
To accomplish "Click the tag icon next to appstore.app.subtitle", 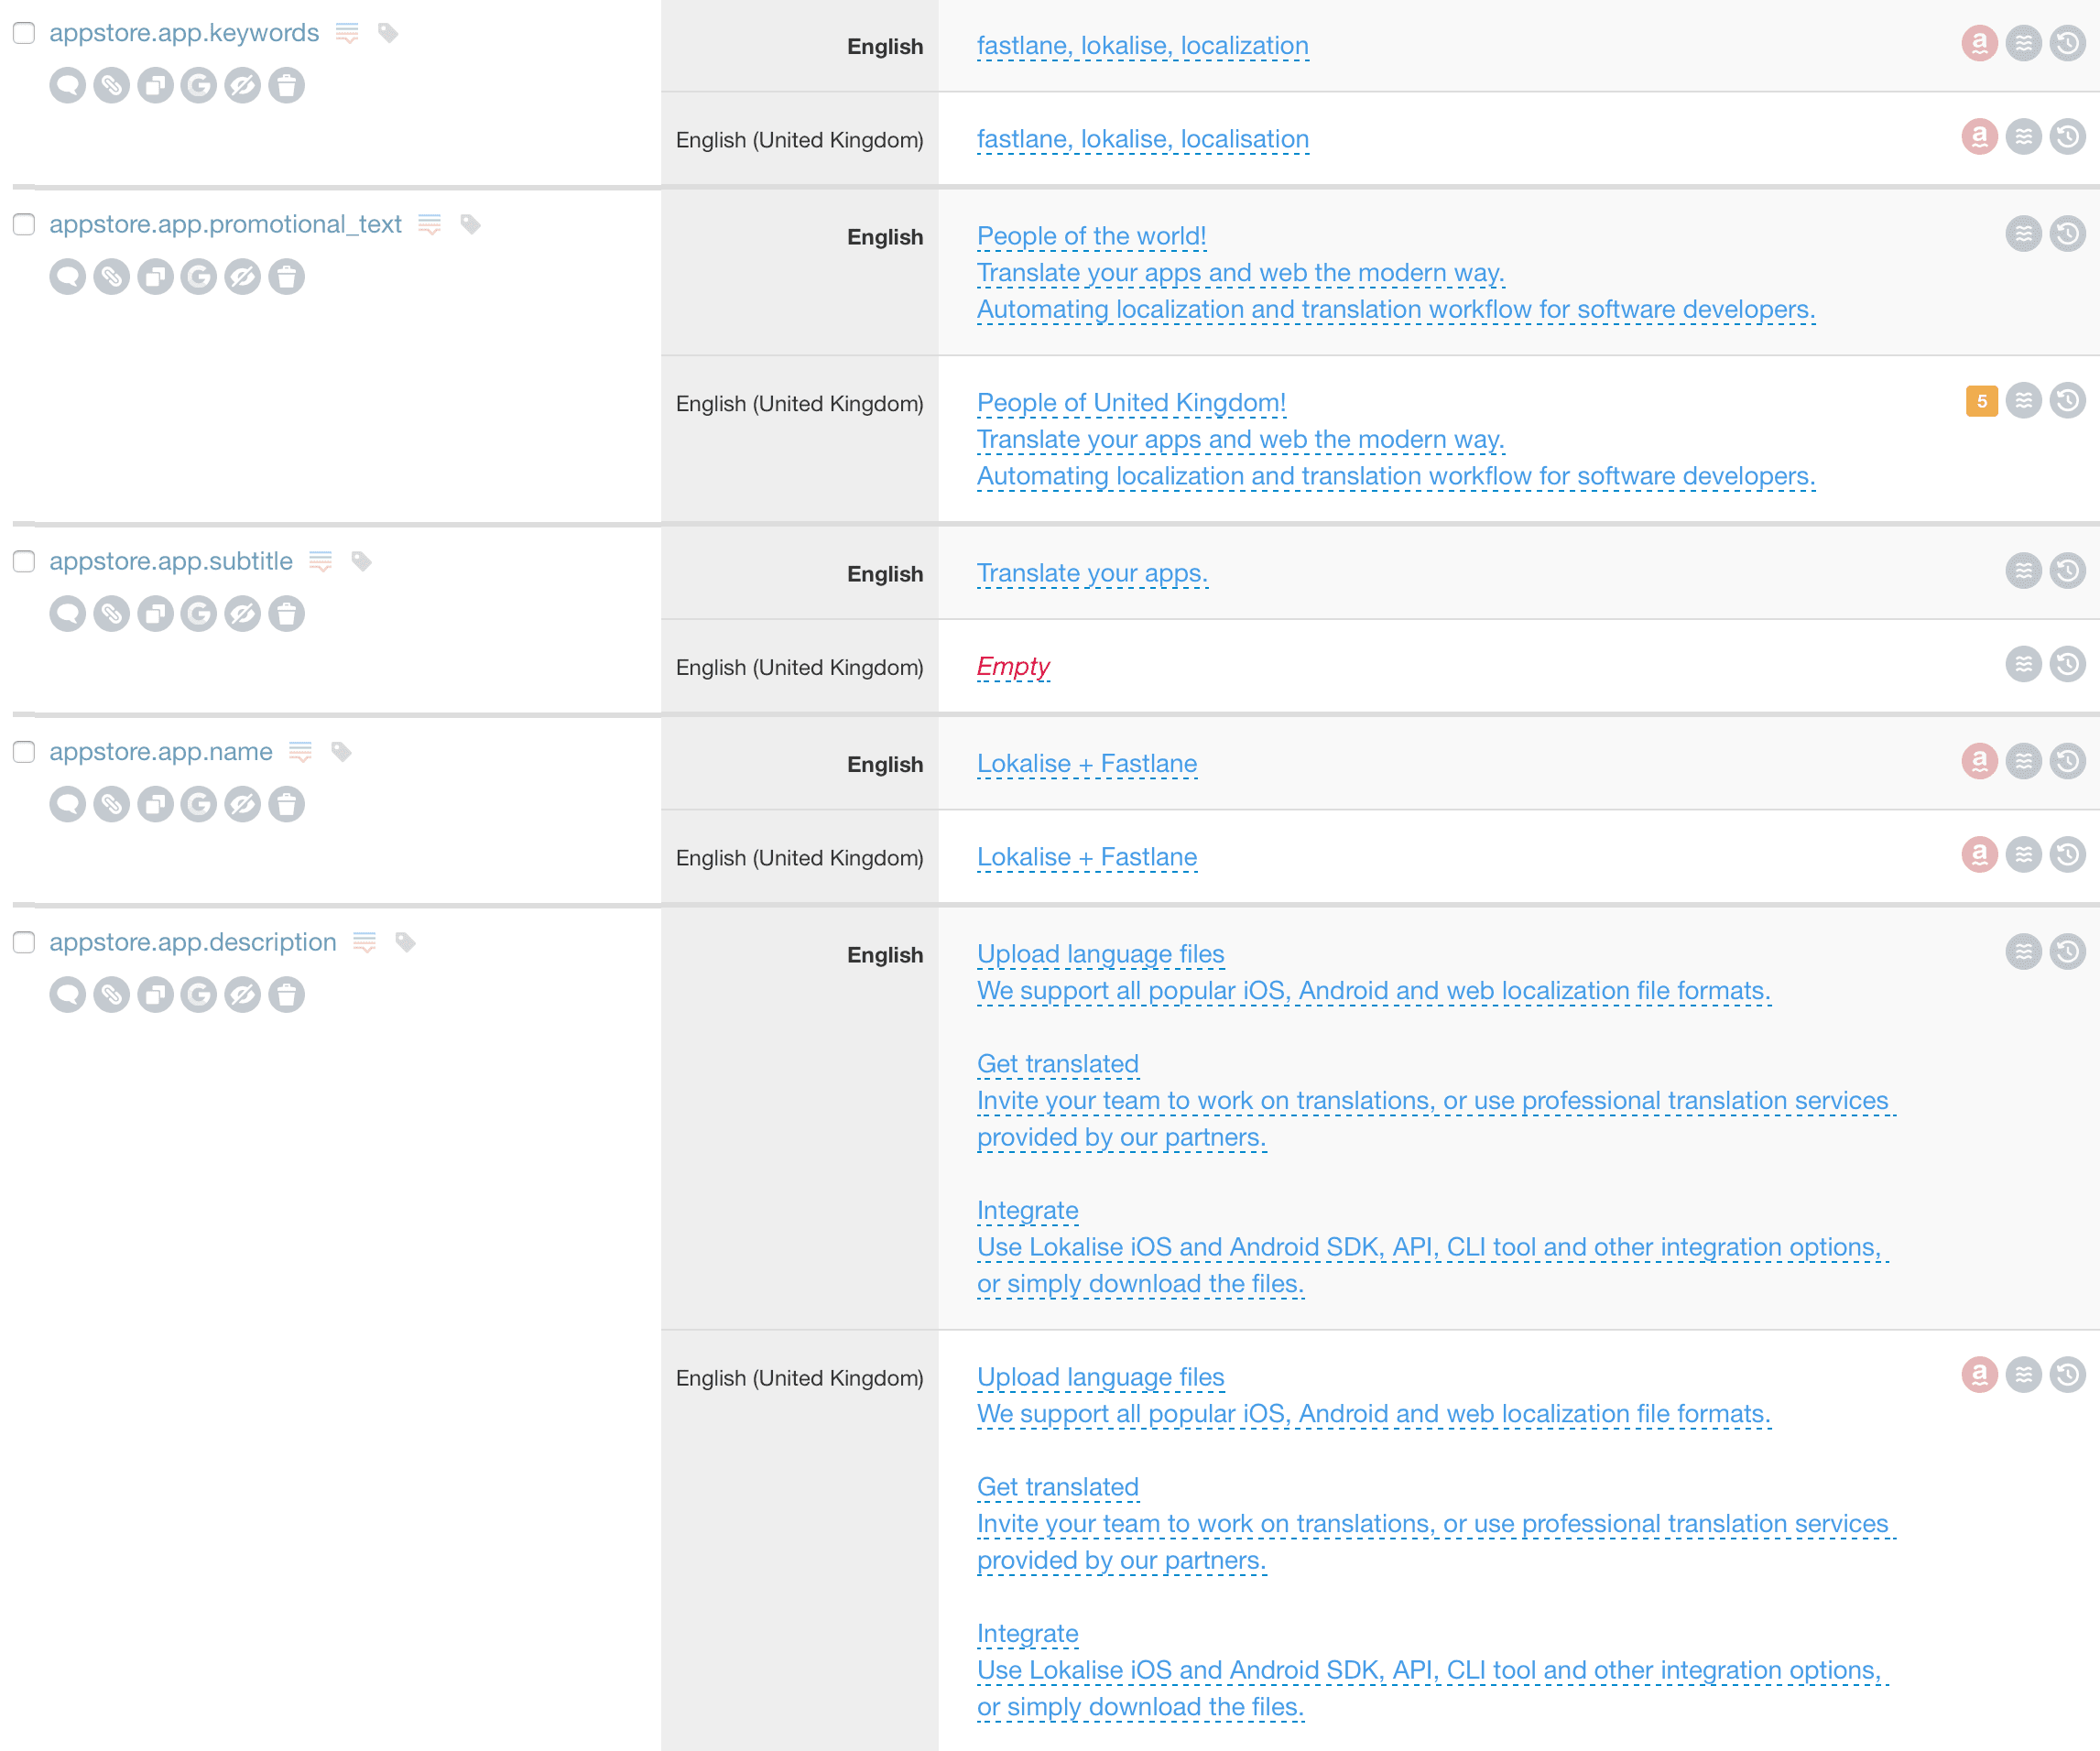I will pyautogui.click(x=362, y=562).
